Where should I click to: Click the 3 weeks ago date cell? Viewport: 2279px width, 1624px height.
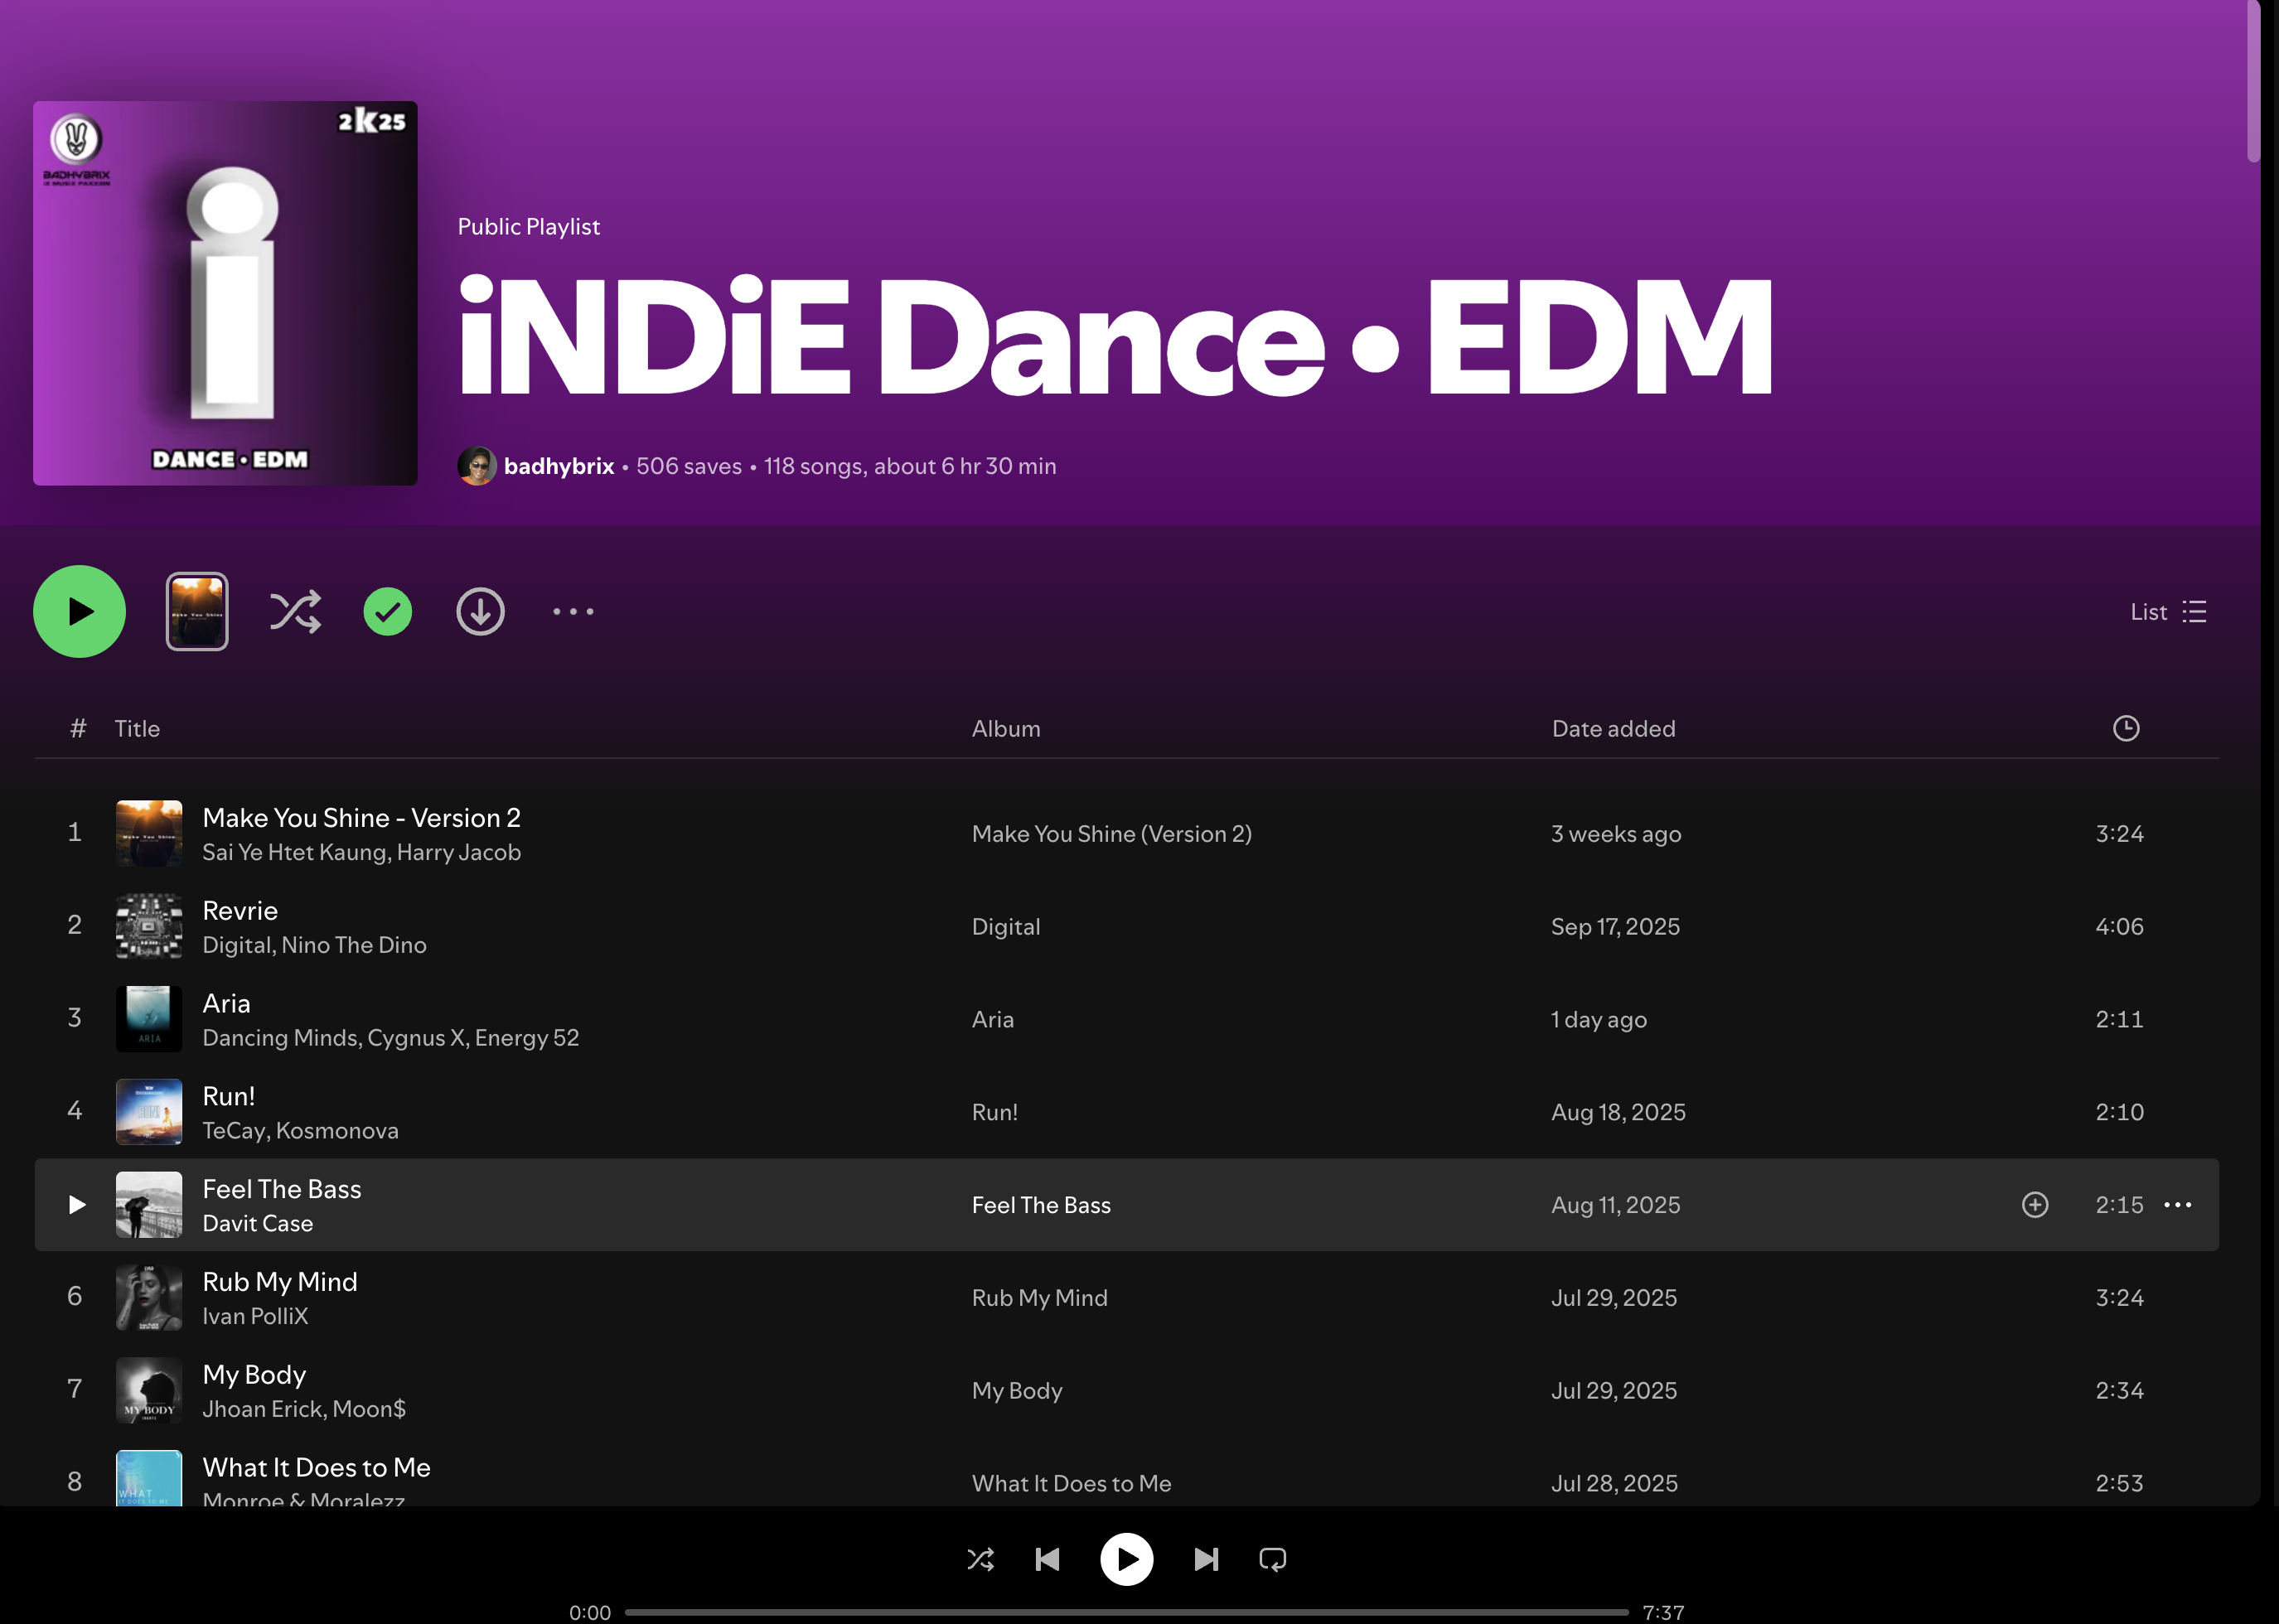click(1616, 834)
